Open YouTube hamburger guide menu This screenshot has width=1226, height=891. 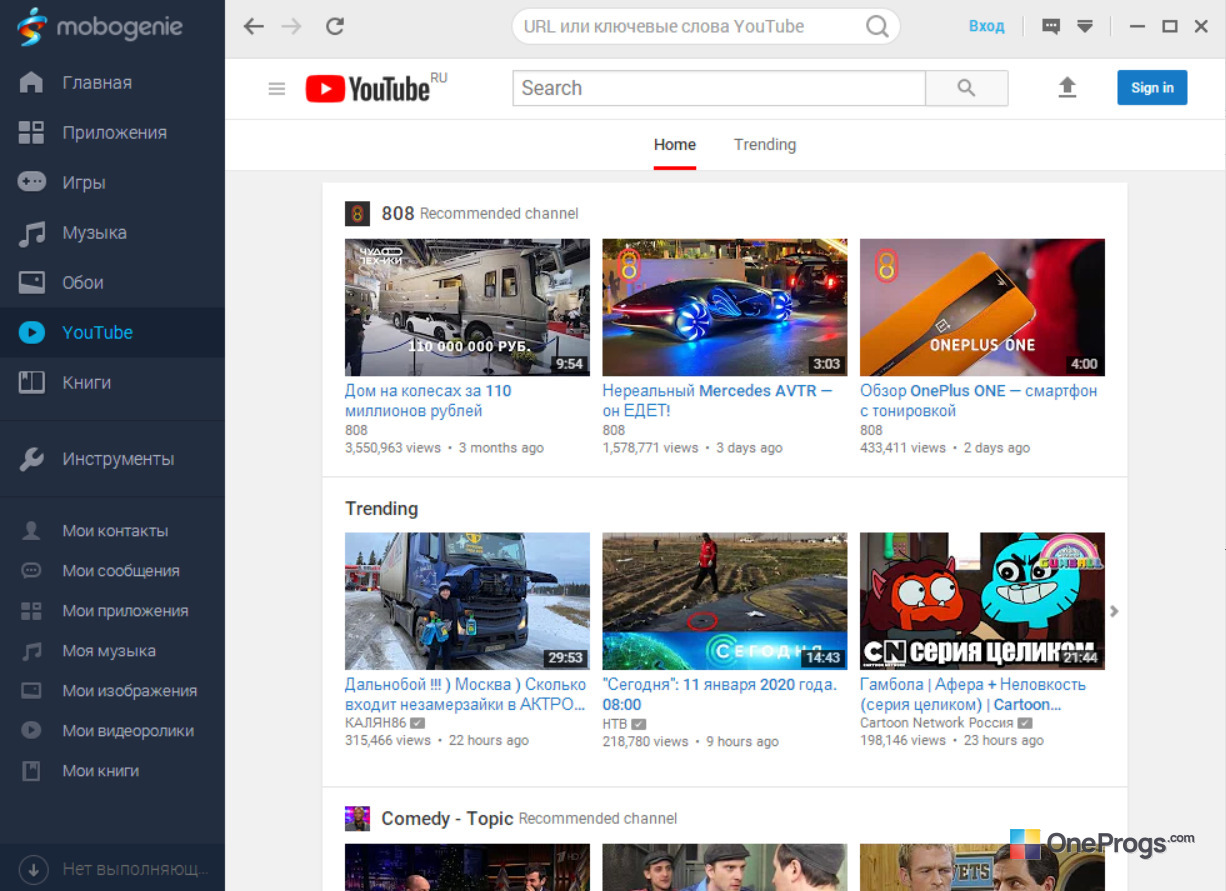click(277, 89)
